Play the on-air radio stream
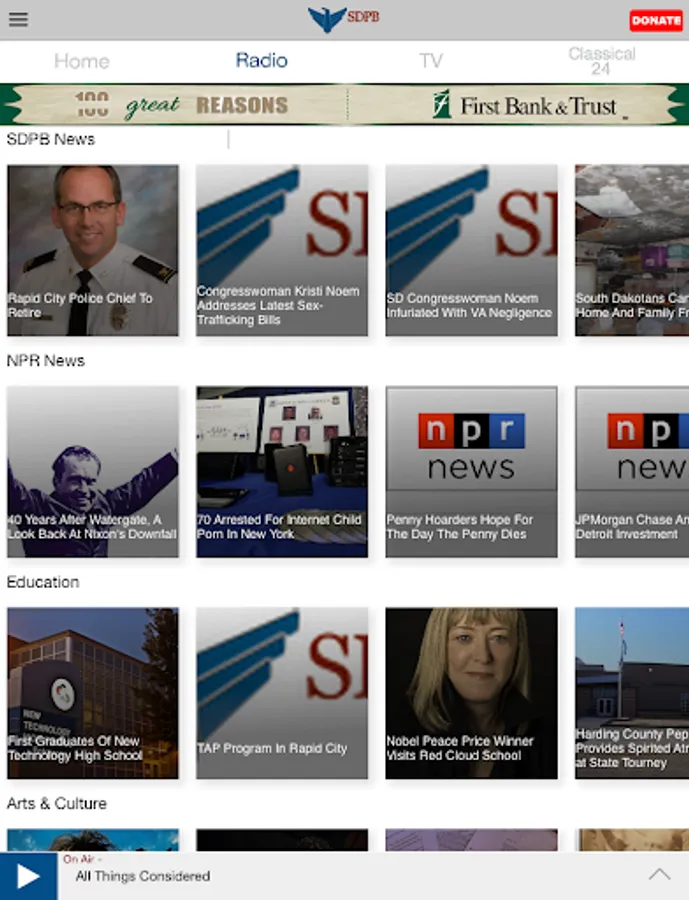 pos(29,876)
